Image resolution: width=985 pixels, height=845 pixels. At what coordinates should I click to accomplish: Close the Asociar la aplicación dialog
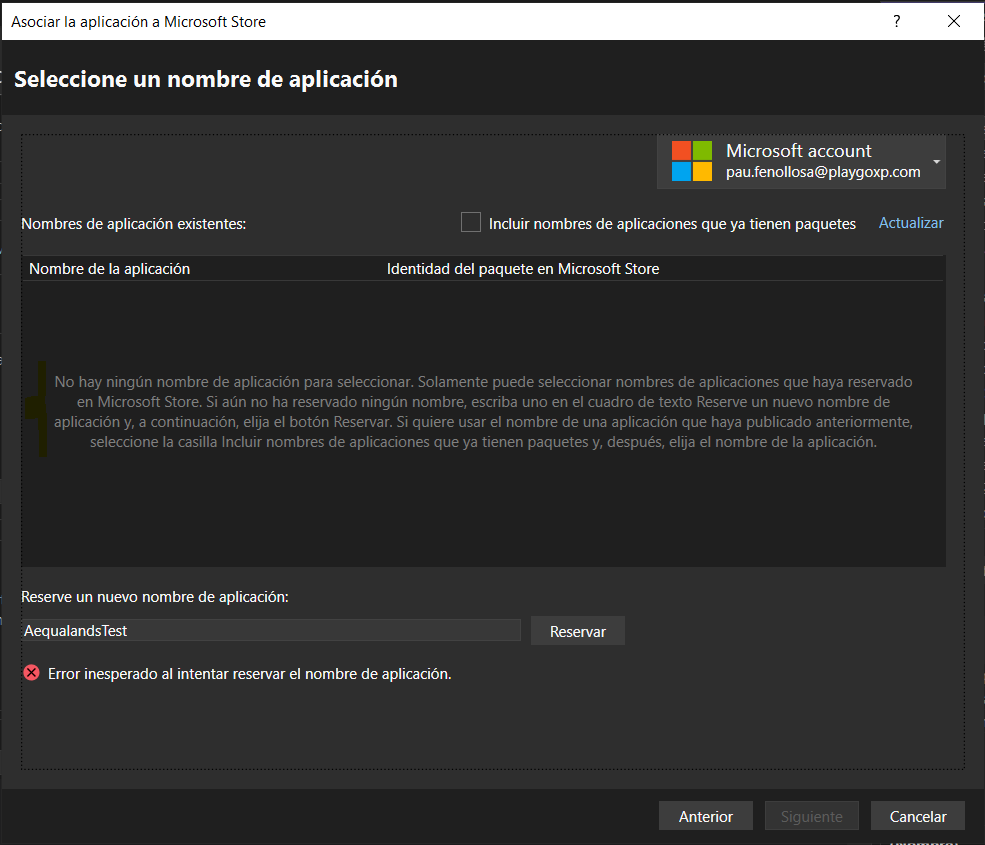954,21
